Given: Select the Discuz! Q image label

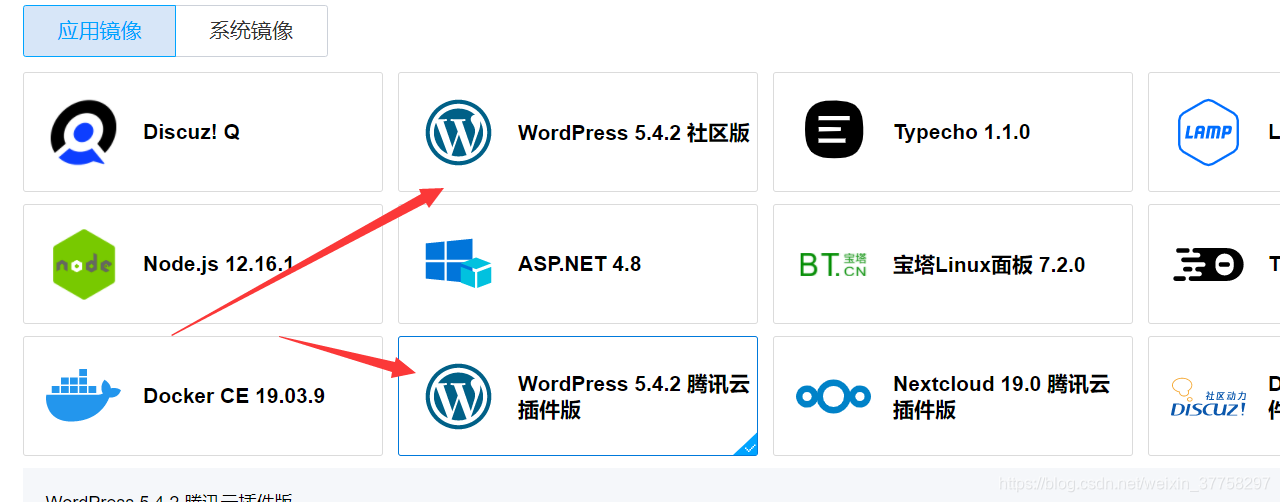Looking at the screenshot, I should [x=191, y=132].
